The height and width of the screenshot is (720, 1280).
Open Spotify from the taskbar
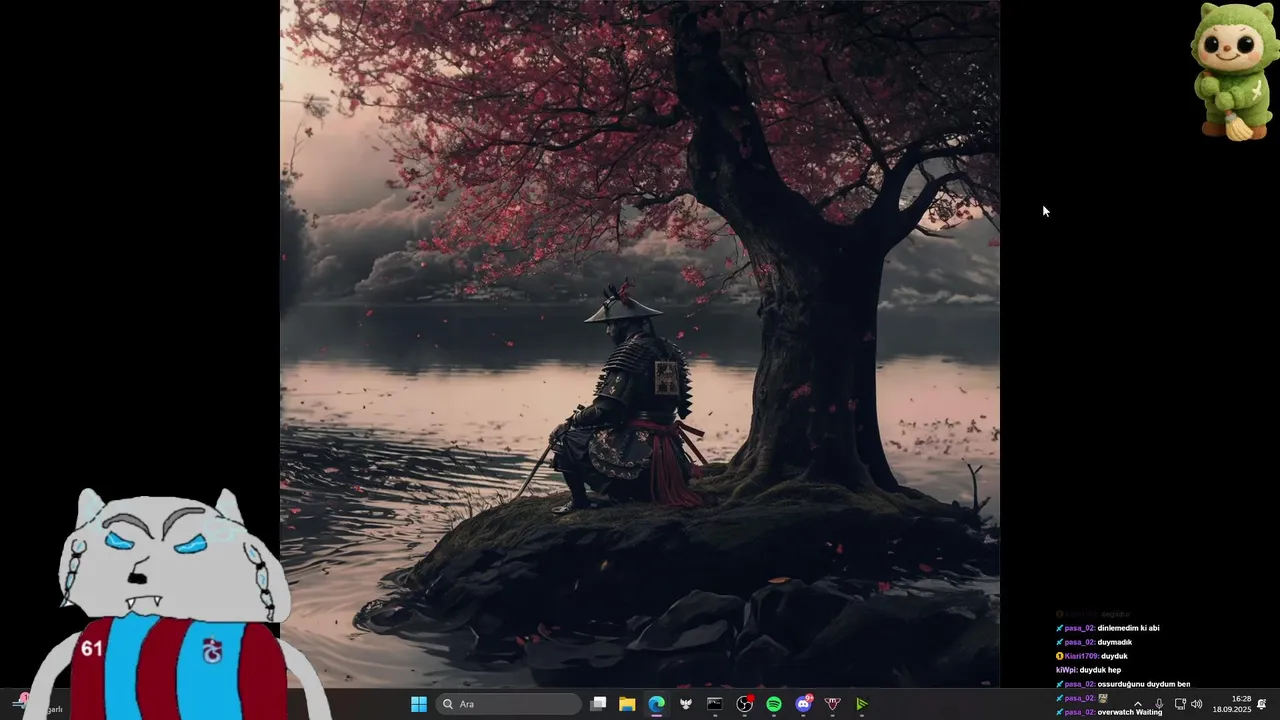pos(774,704)
